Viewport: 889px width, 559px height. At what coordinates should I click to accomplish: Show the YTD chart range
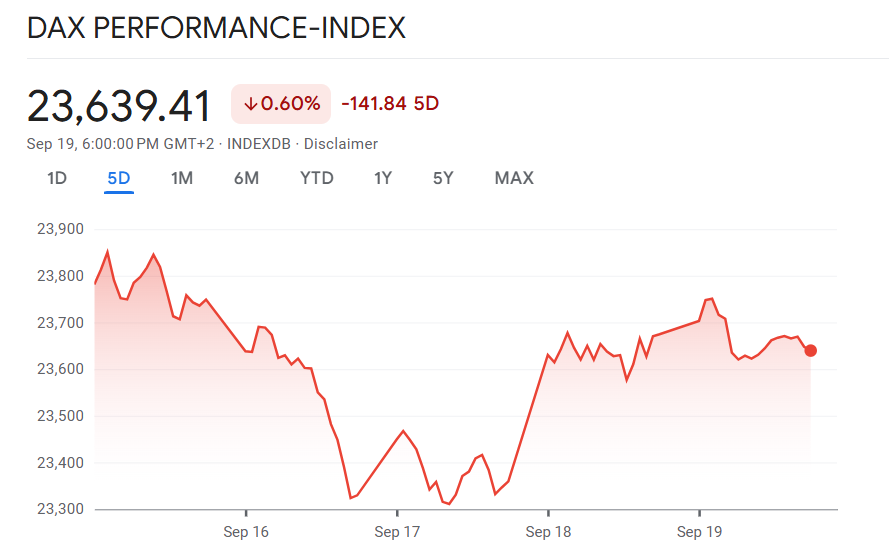(317, 178)
